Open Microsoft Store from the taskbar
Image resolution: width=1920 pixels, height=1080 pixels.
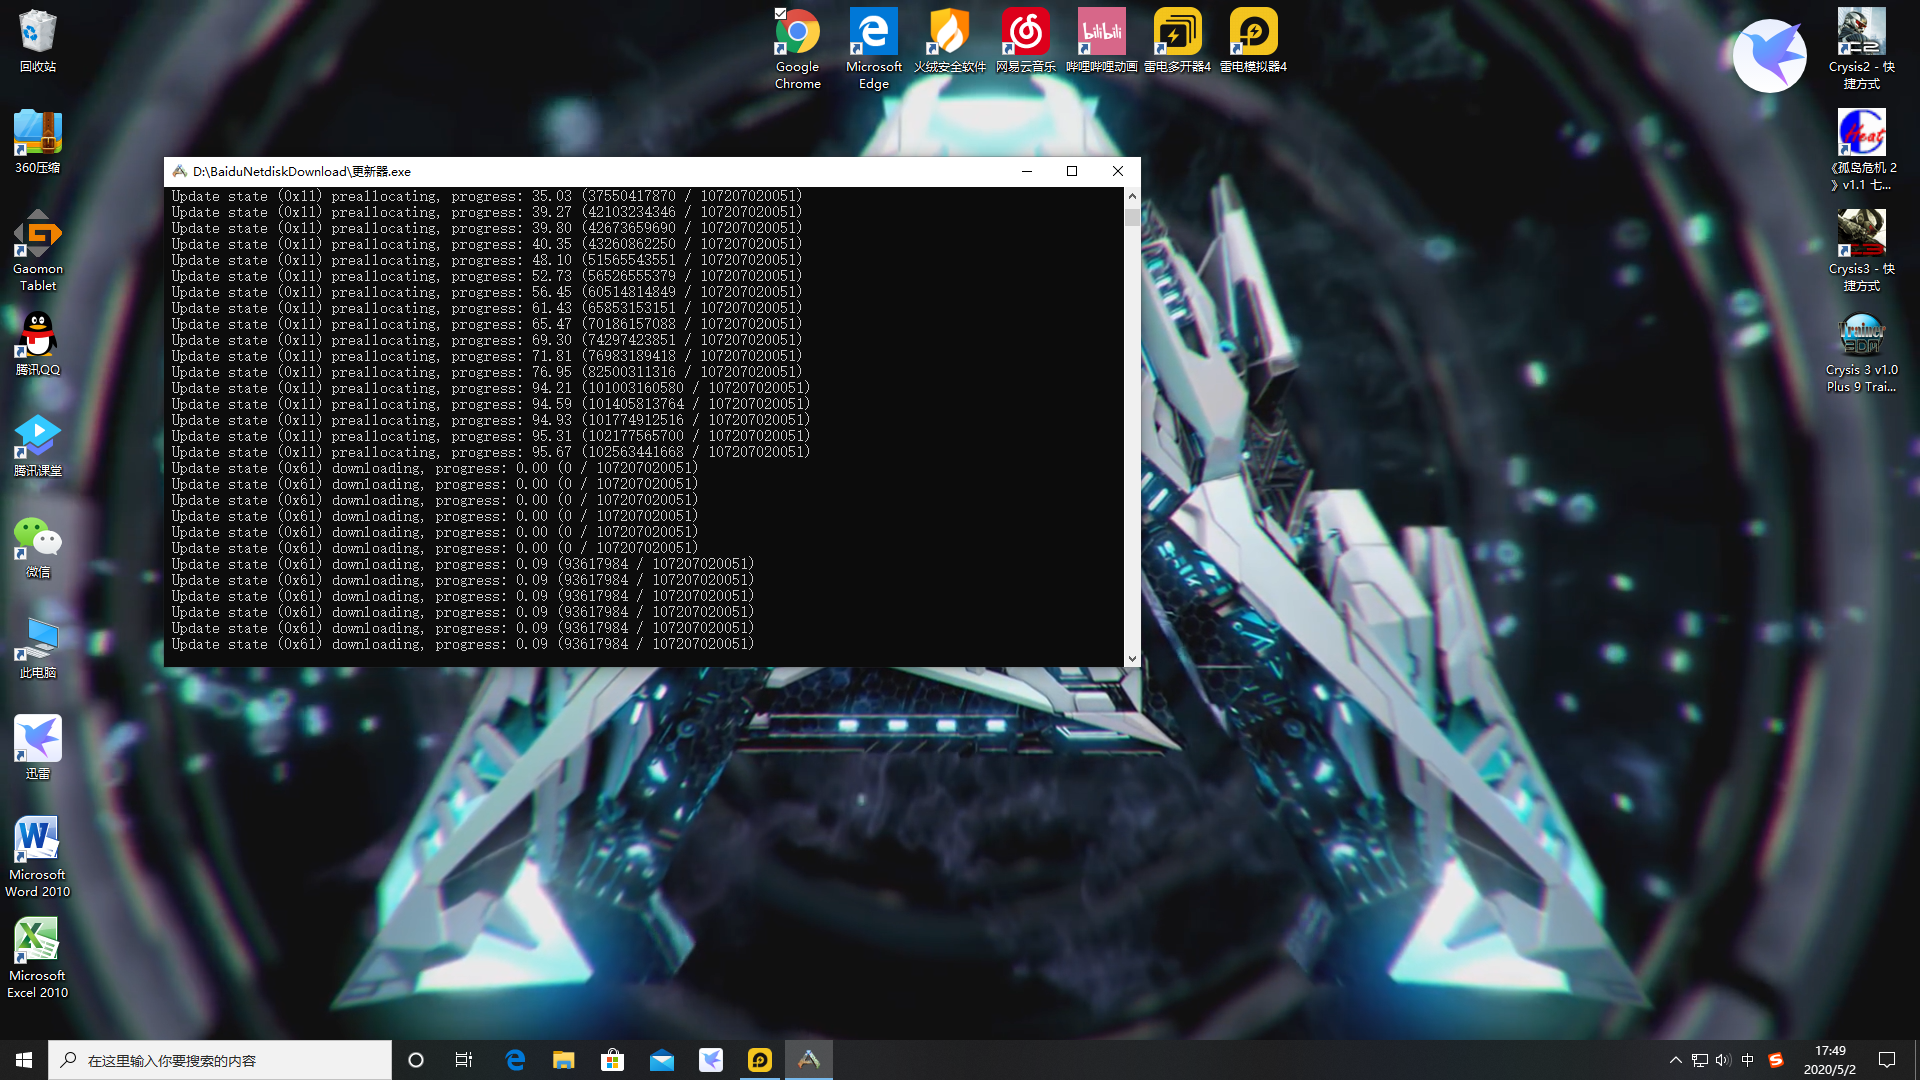click(612, 1060)
